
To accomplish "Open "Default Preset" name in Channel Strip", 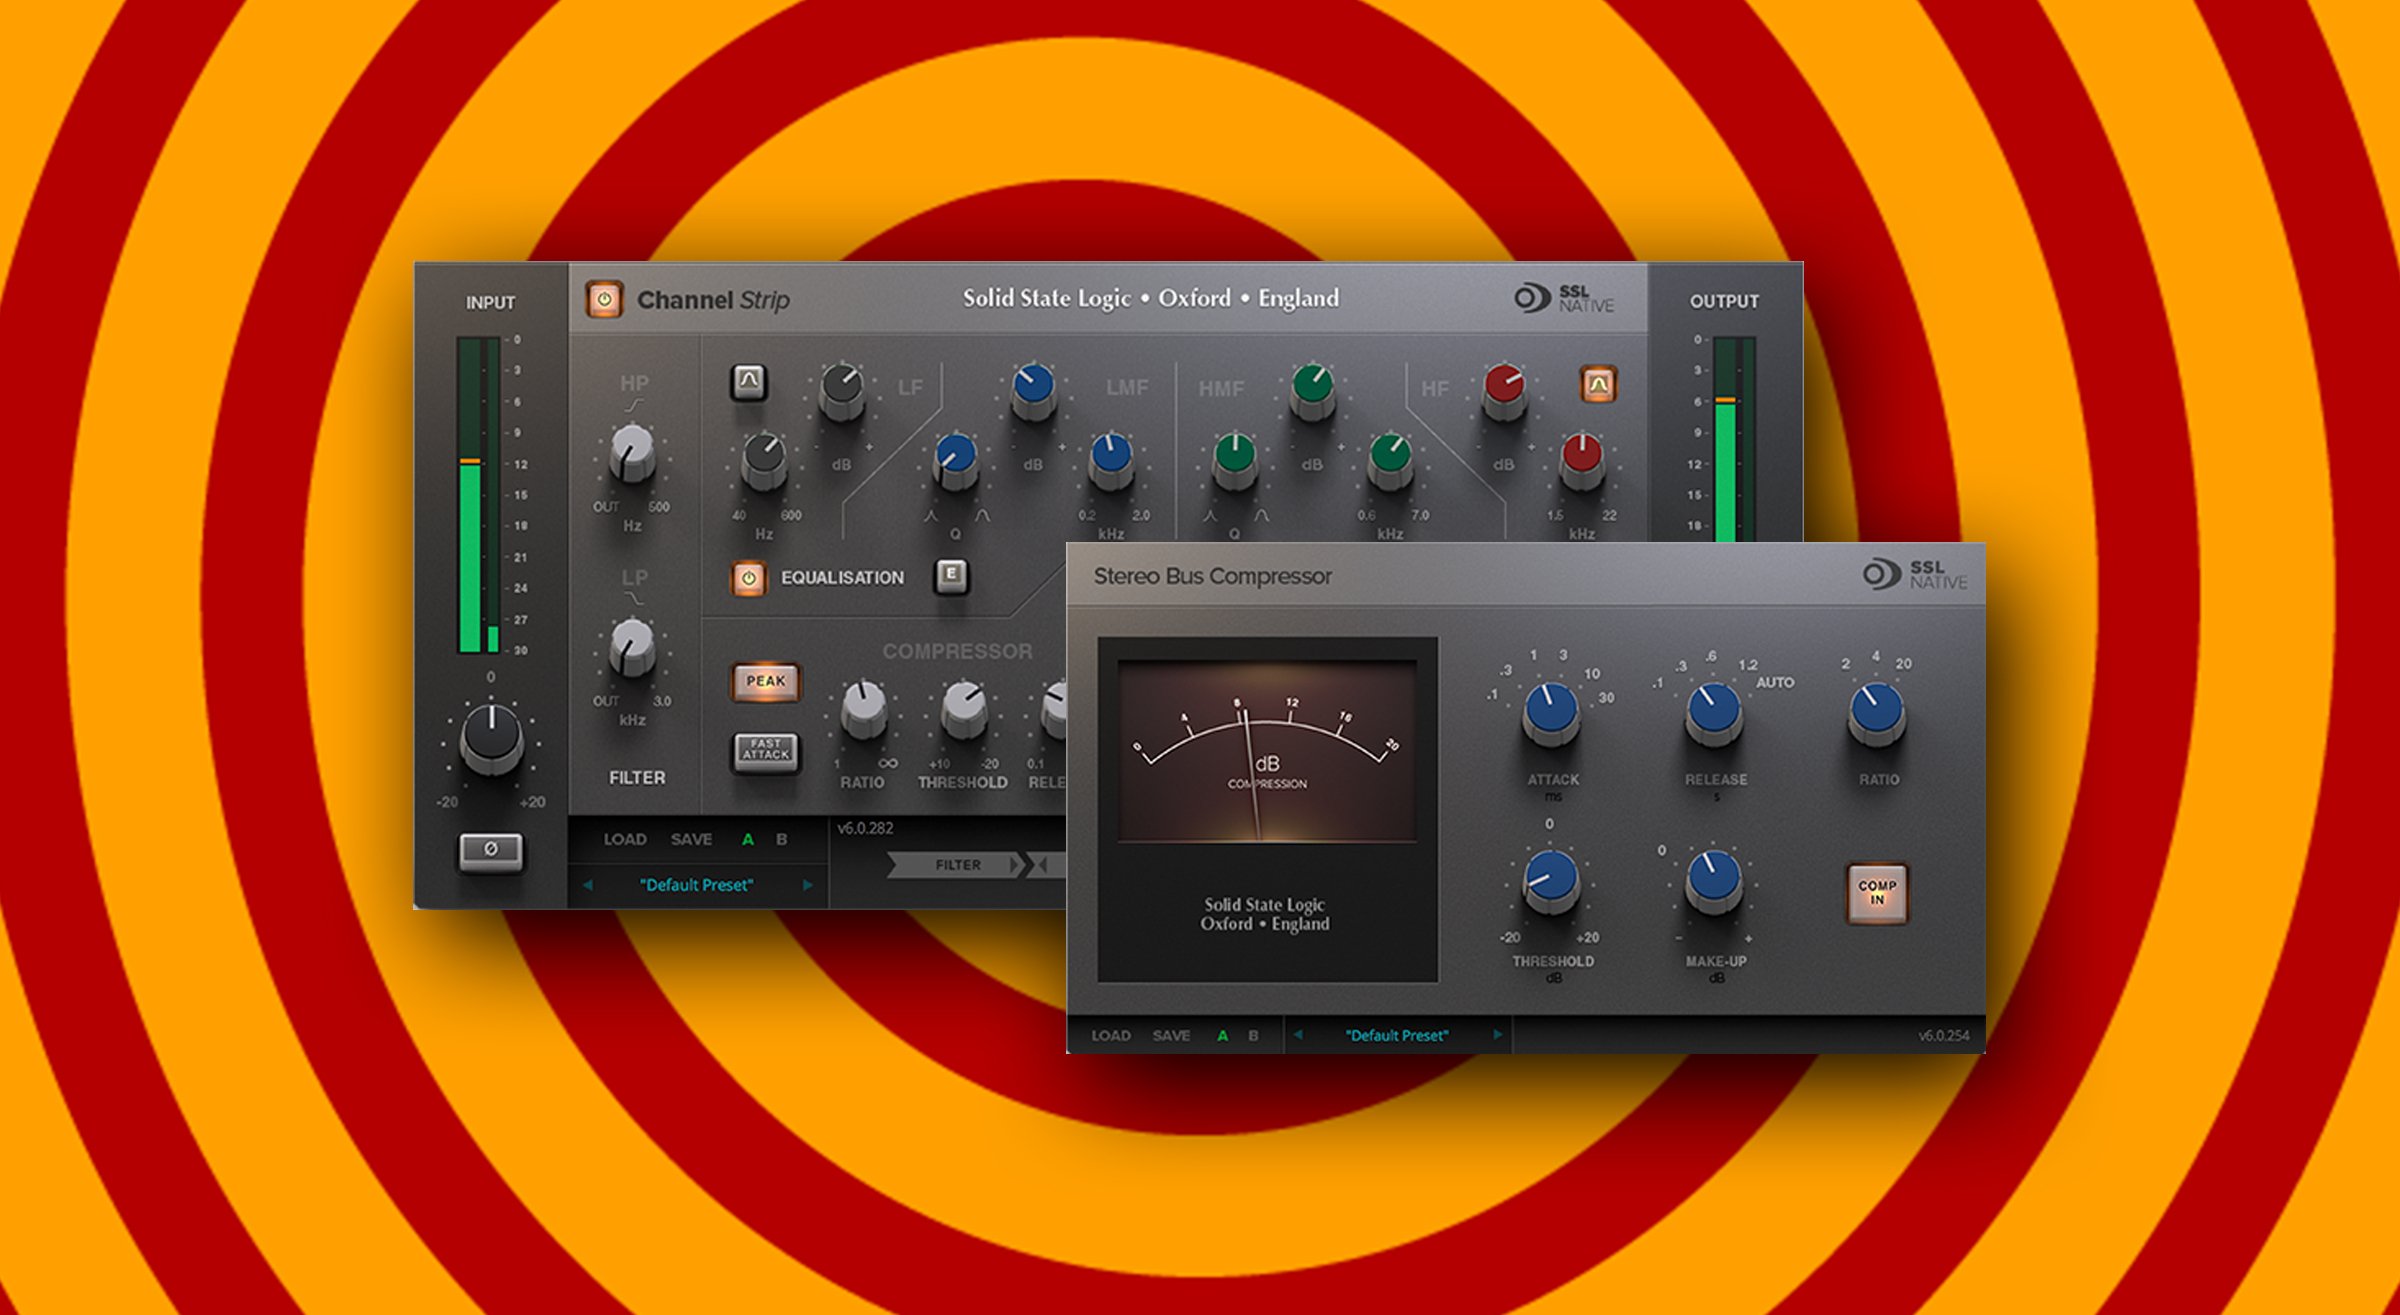I will tap(696, 885).
